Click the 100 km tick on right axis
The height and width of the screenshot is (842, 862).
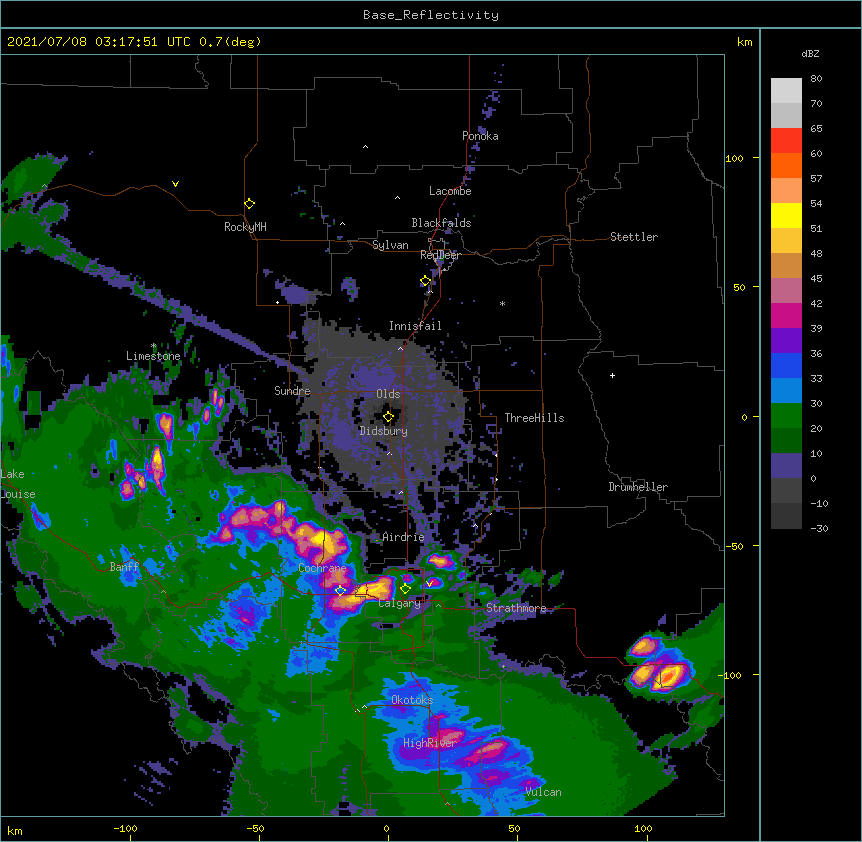734,158
